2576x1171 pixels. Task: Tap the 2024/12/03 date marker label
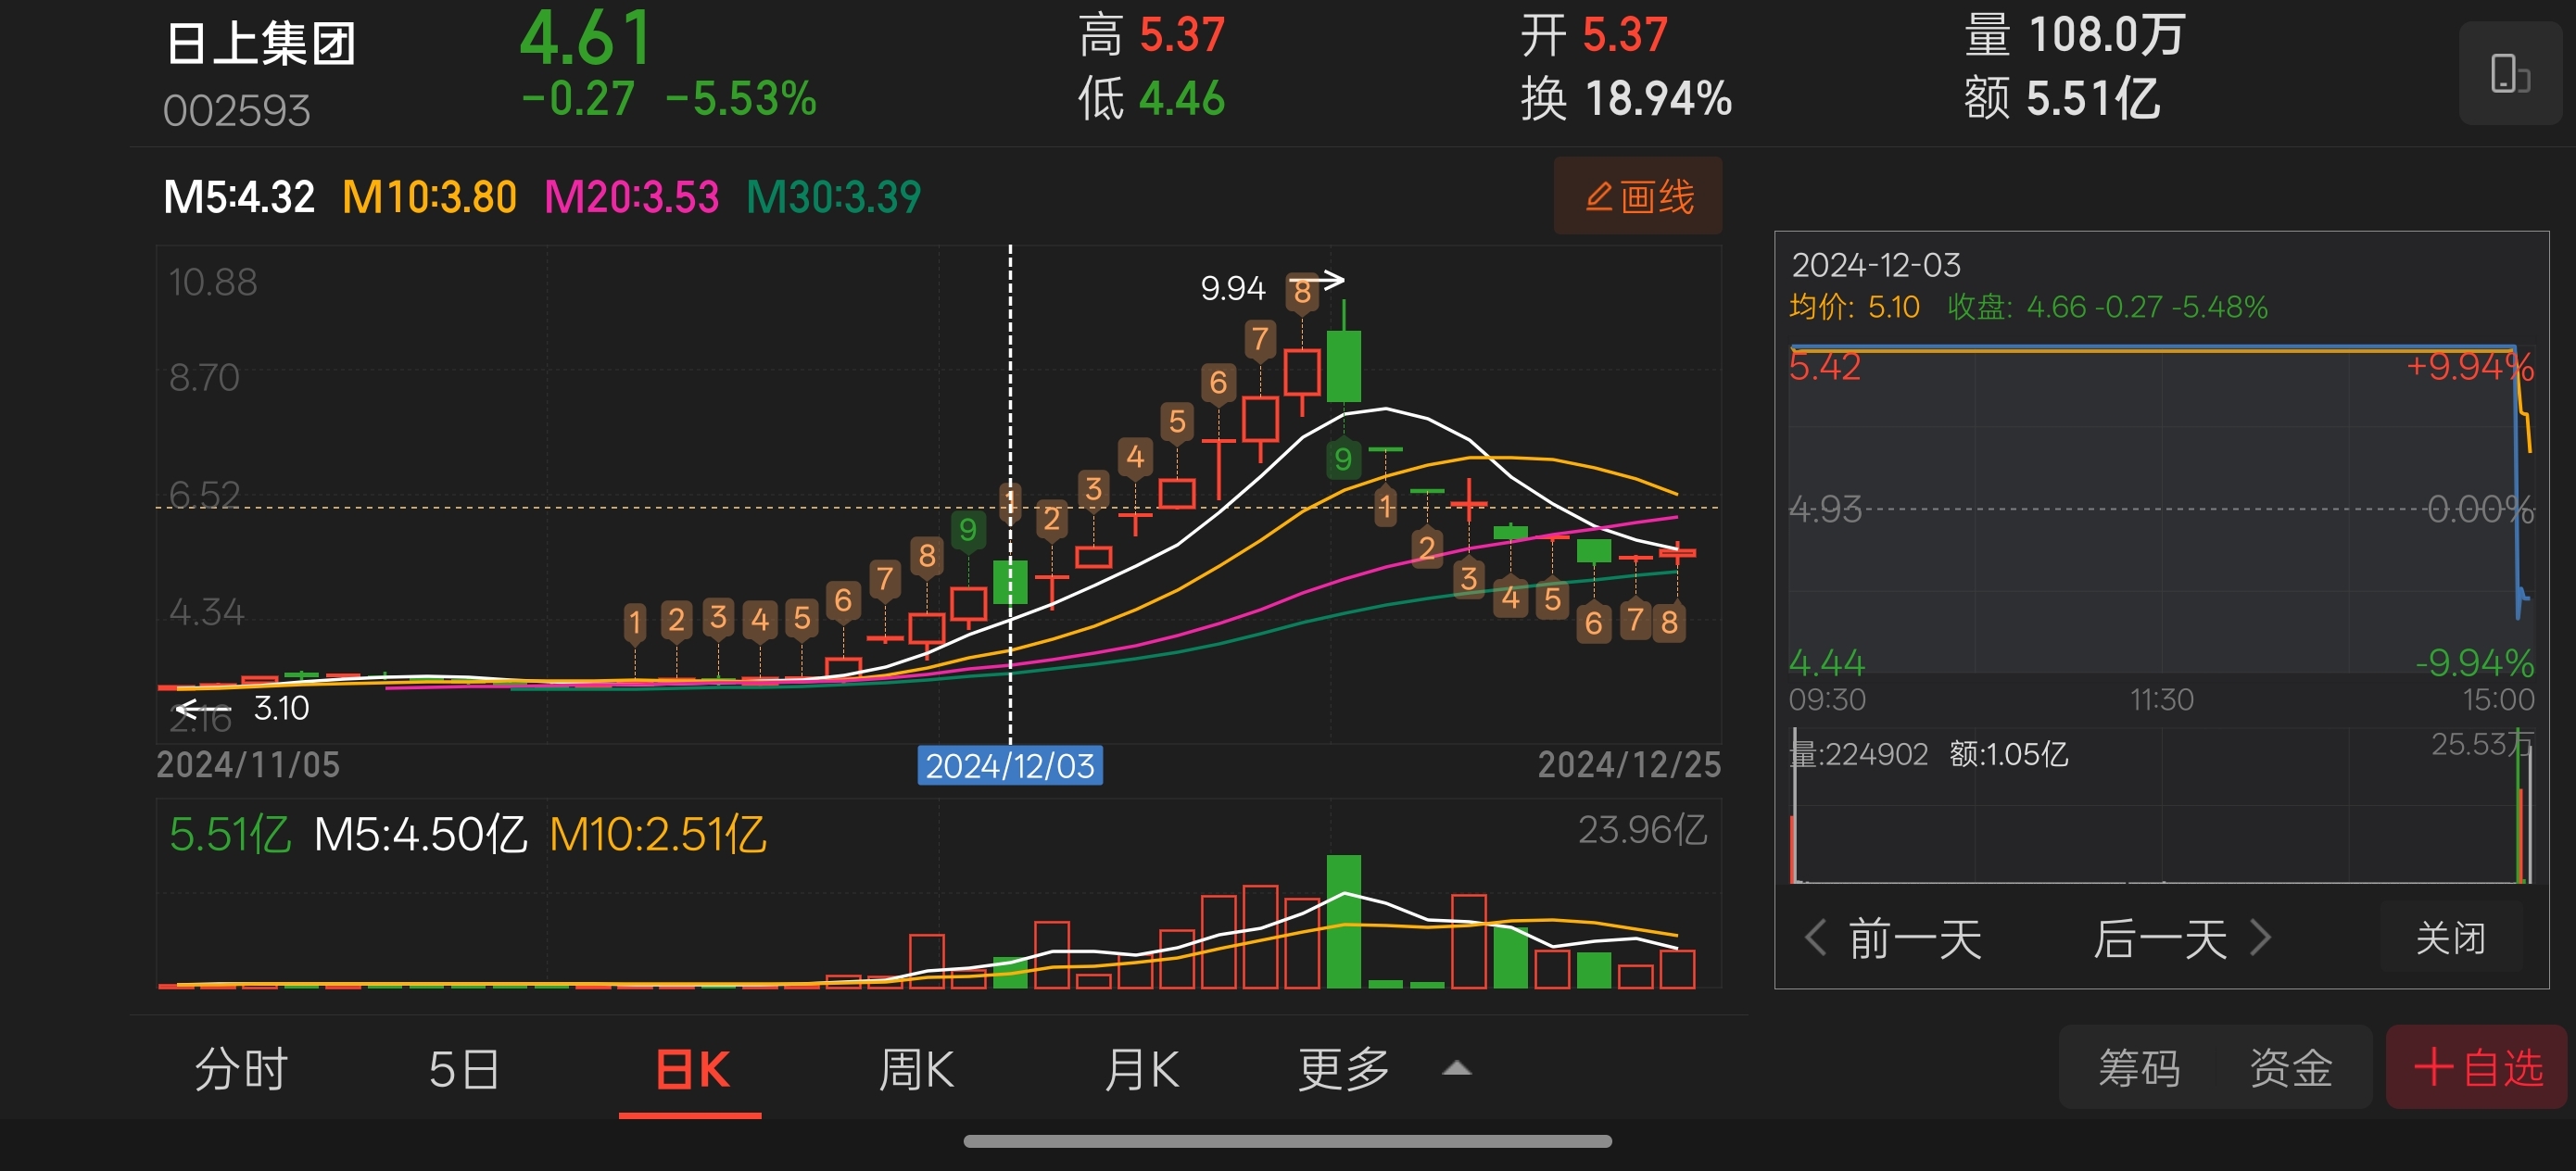tap(1009, 766)
